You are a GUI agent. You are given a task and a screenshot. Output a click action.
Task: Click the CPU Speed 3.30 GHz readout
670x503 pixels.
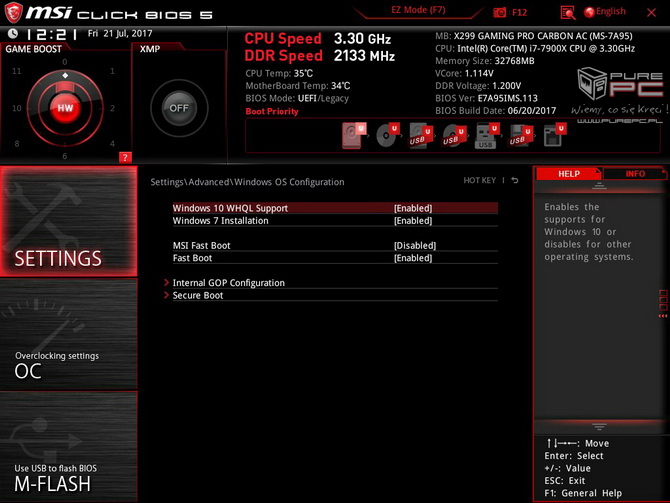pyautogui.click(x=317, y=38)
